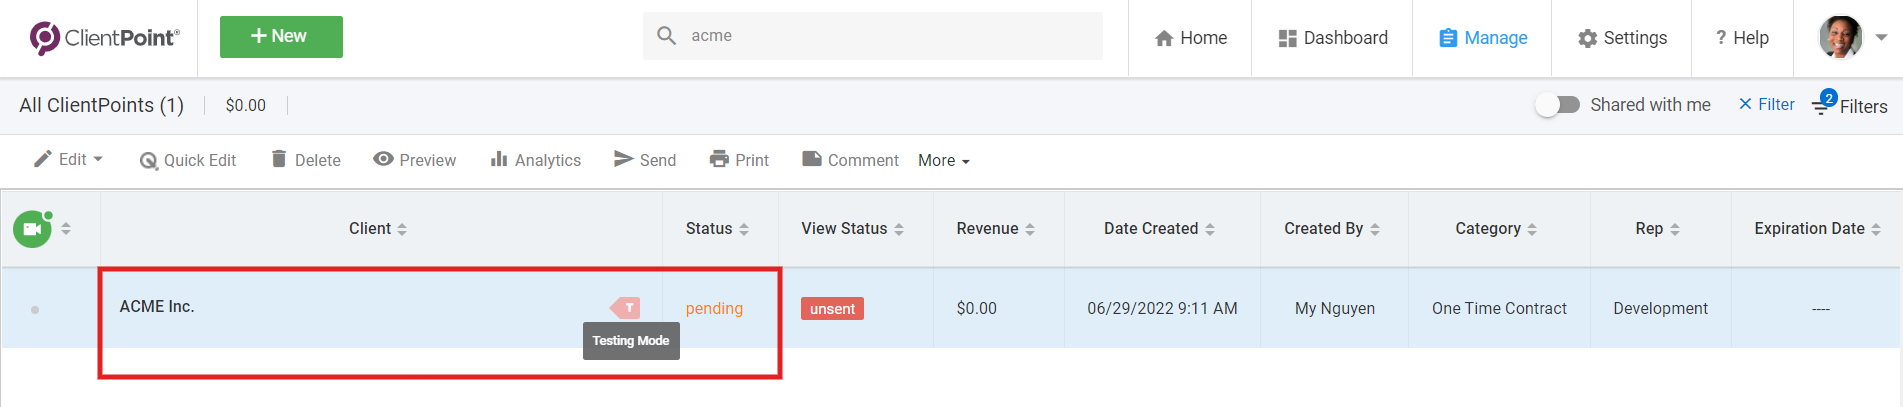Click Development in Rep column
Viewport: 1903px width, 407px height.
pos(1660,309)
